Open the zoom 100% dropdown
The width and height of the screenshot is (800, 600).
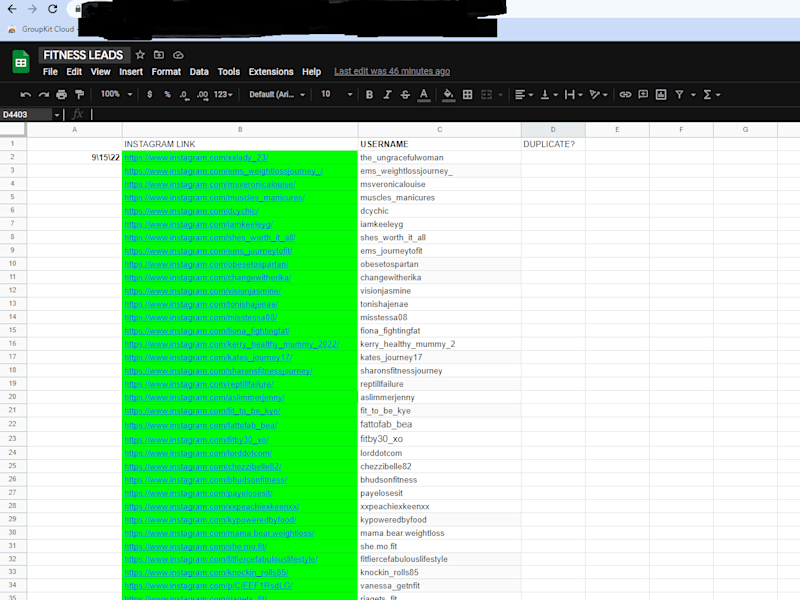pyautogui.click(x=116, y=94)
